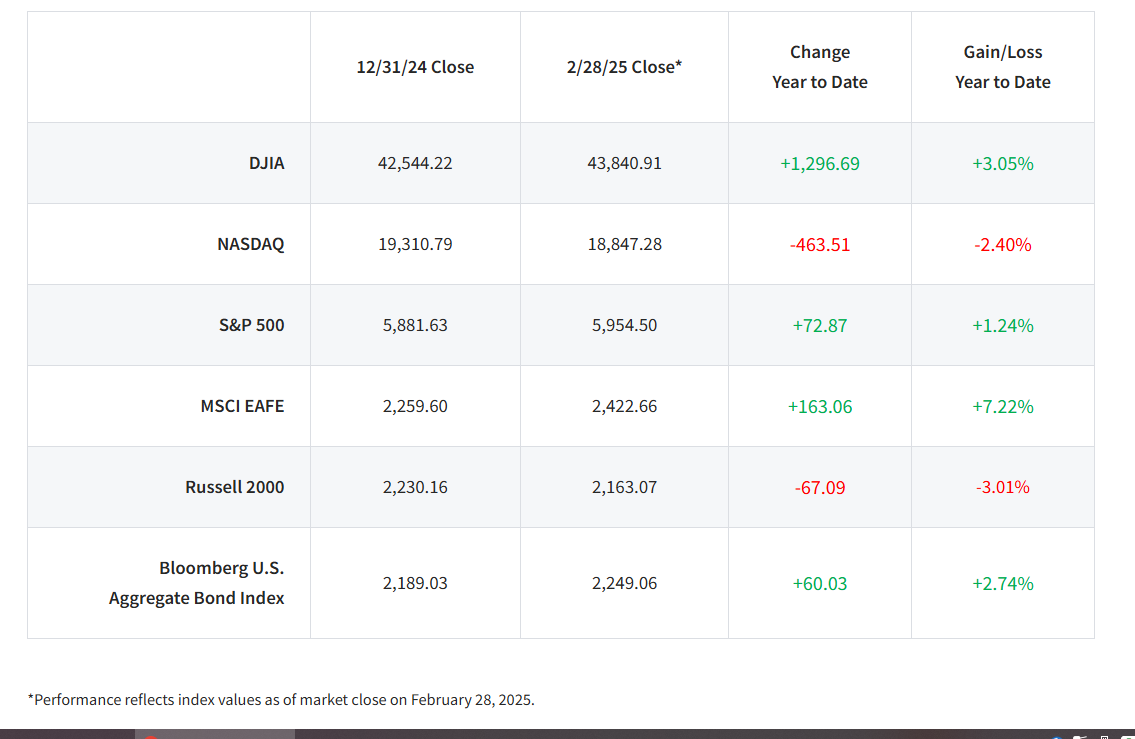Select the DJIA row label

pyautogui.click(x=266, y=163)
